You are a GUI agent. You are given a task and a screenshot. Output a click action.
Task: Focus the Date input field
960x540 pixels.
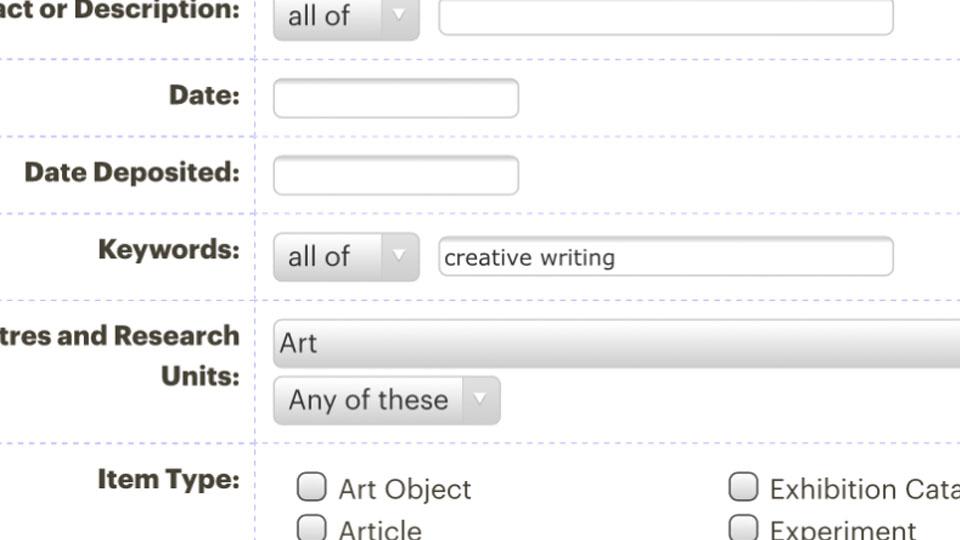[395, 98]
